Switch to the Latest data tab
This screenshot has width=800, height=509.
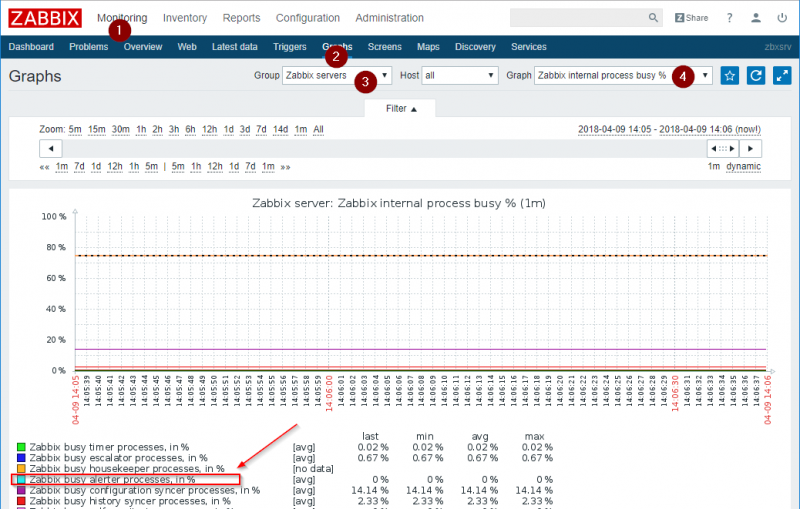click(235, 47)
